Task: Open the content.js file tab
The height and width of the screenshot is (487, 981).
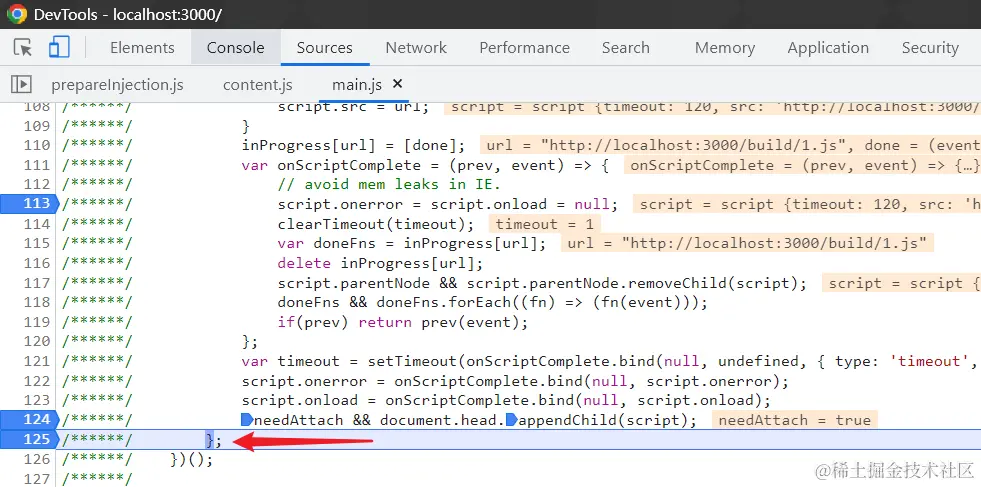Action: click(258, 85)
